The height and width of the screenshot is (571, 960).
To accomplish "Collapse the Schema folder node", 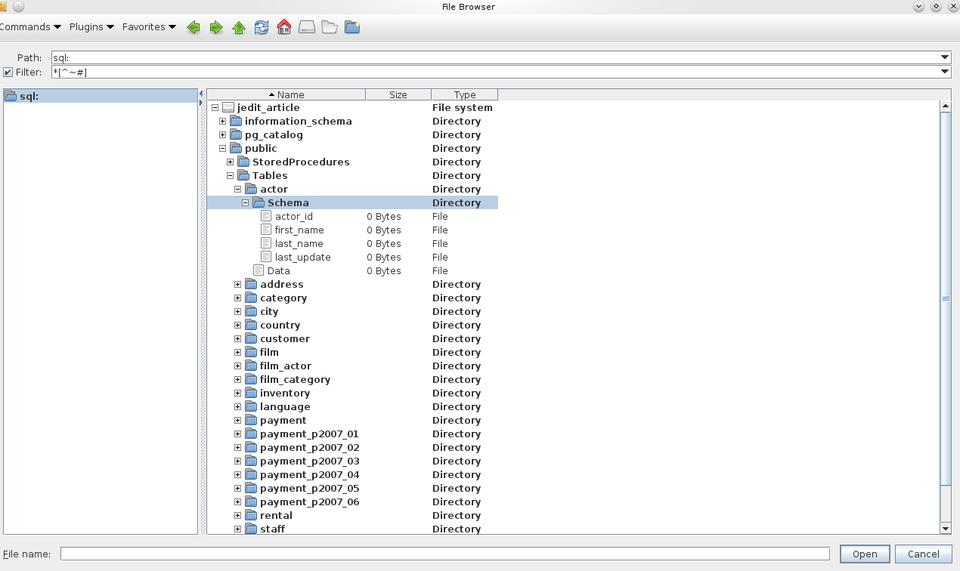I will 245,203.
